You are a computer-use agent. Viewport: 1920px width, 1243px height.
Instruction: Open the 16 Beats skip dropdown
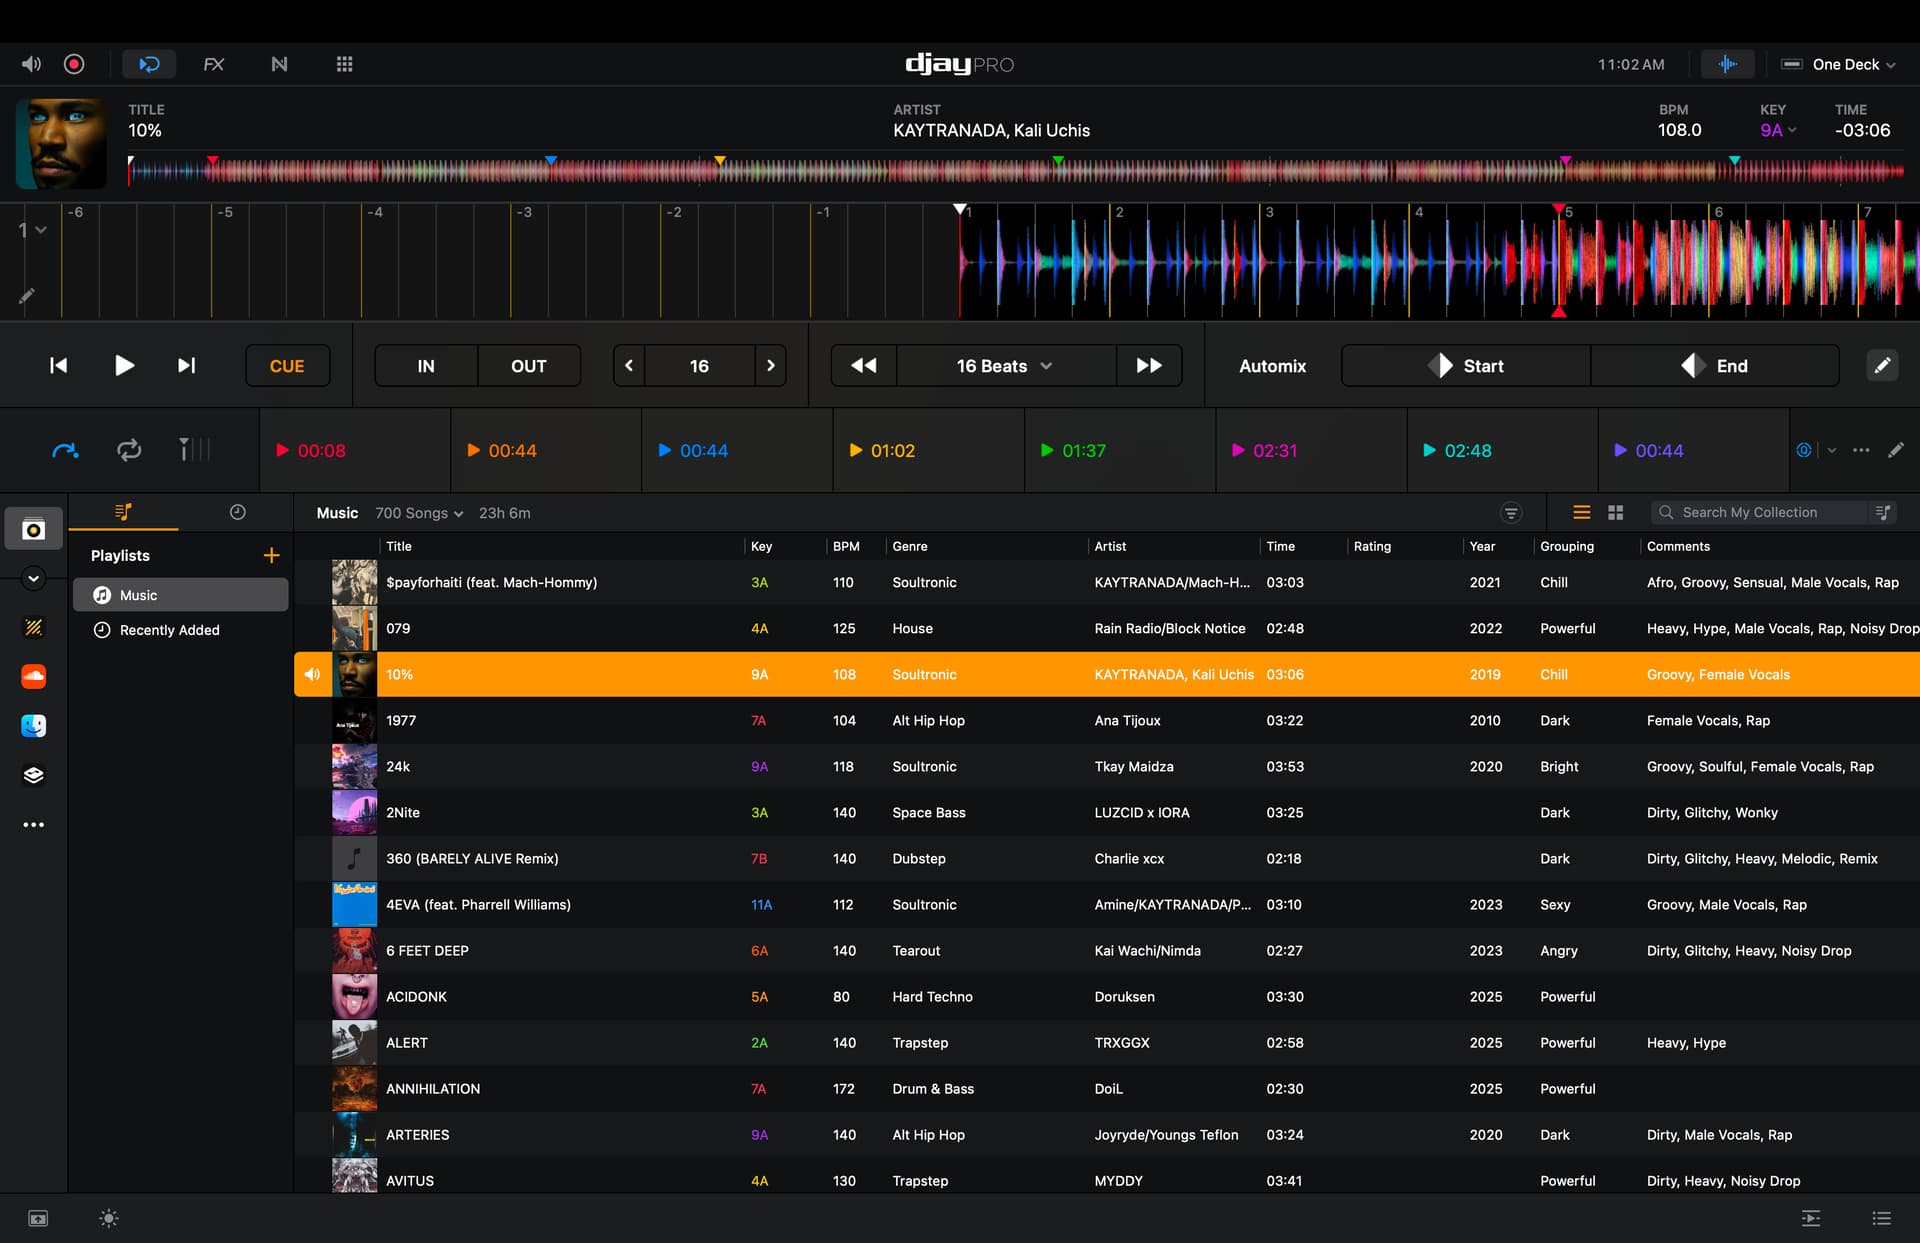coord(1006,366)
